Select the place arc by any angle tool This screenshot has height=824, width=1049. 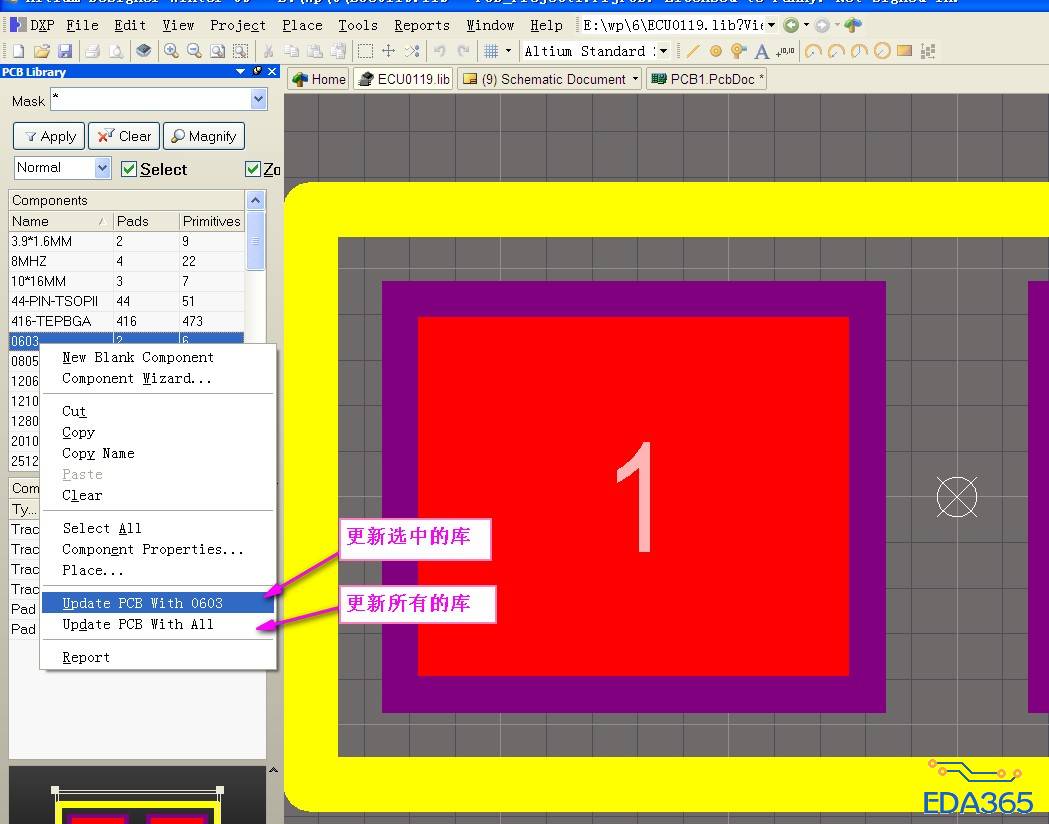tap(859, 51)
